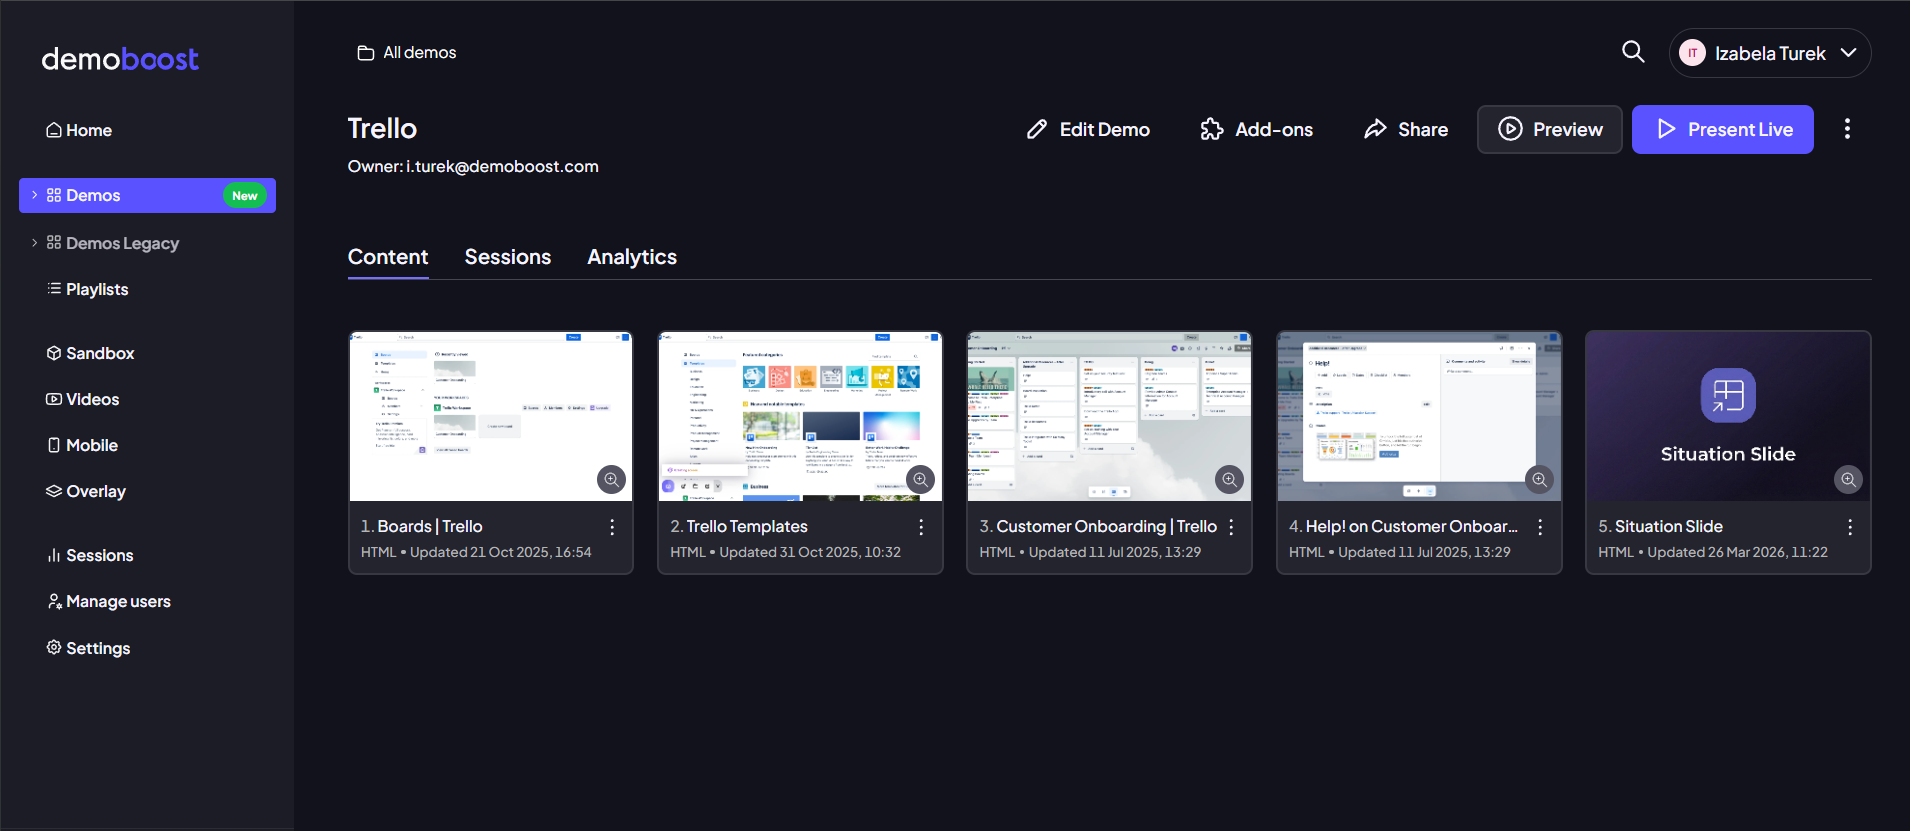
Task: Expand the Demos sidebar chevron
Action: point(35,195)
